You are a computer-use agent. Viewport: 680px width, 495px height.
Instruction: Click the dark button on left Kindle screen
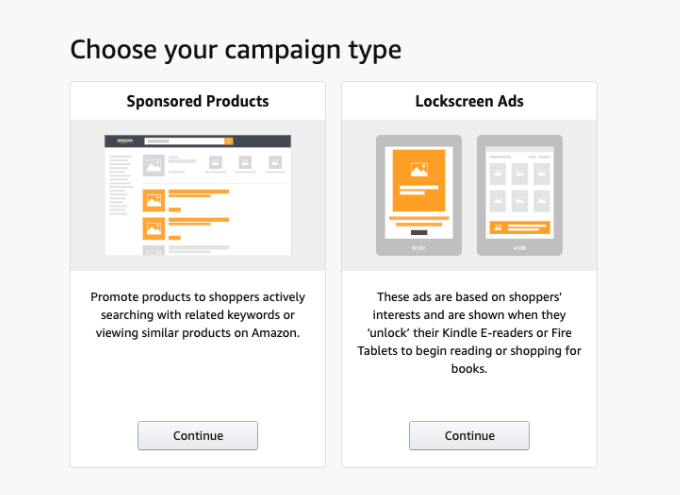419,233
